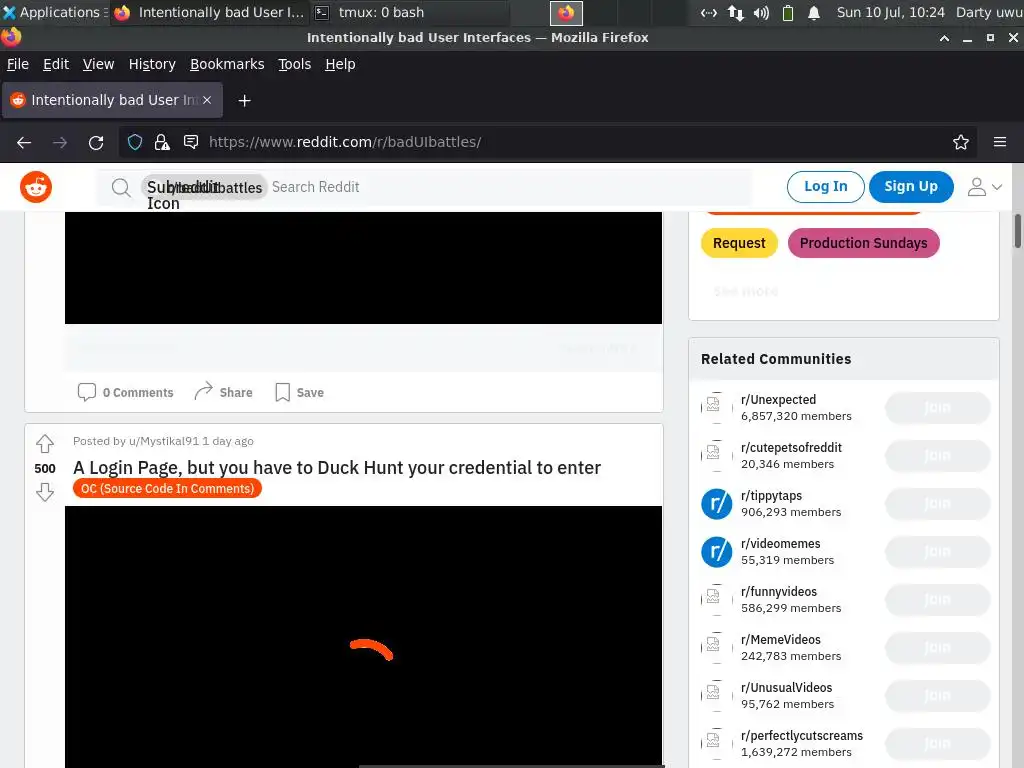Open tracking protection shield icon
This screenshot has height=768, width=1024.
(135, 142)
